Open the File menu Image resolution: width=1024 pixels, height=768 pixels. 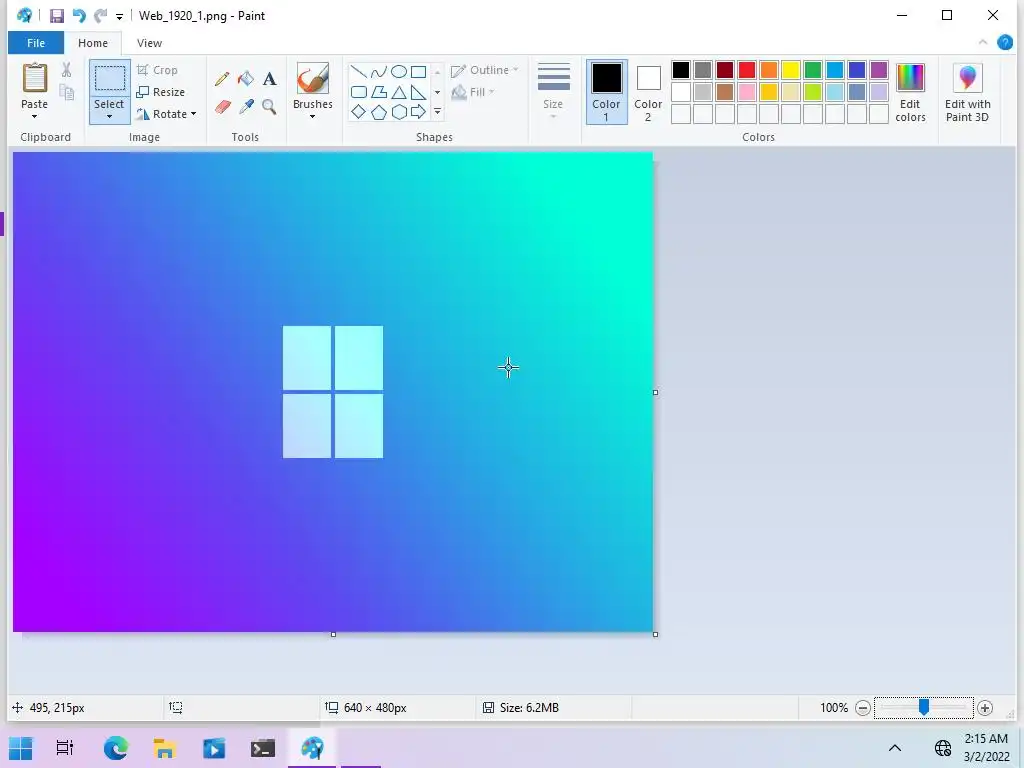point(36,43)
